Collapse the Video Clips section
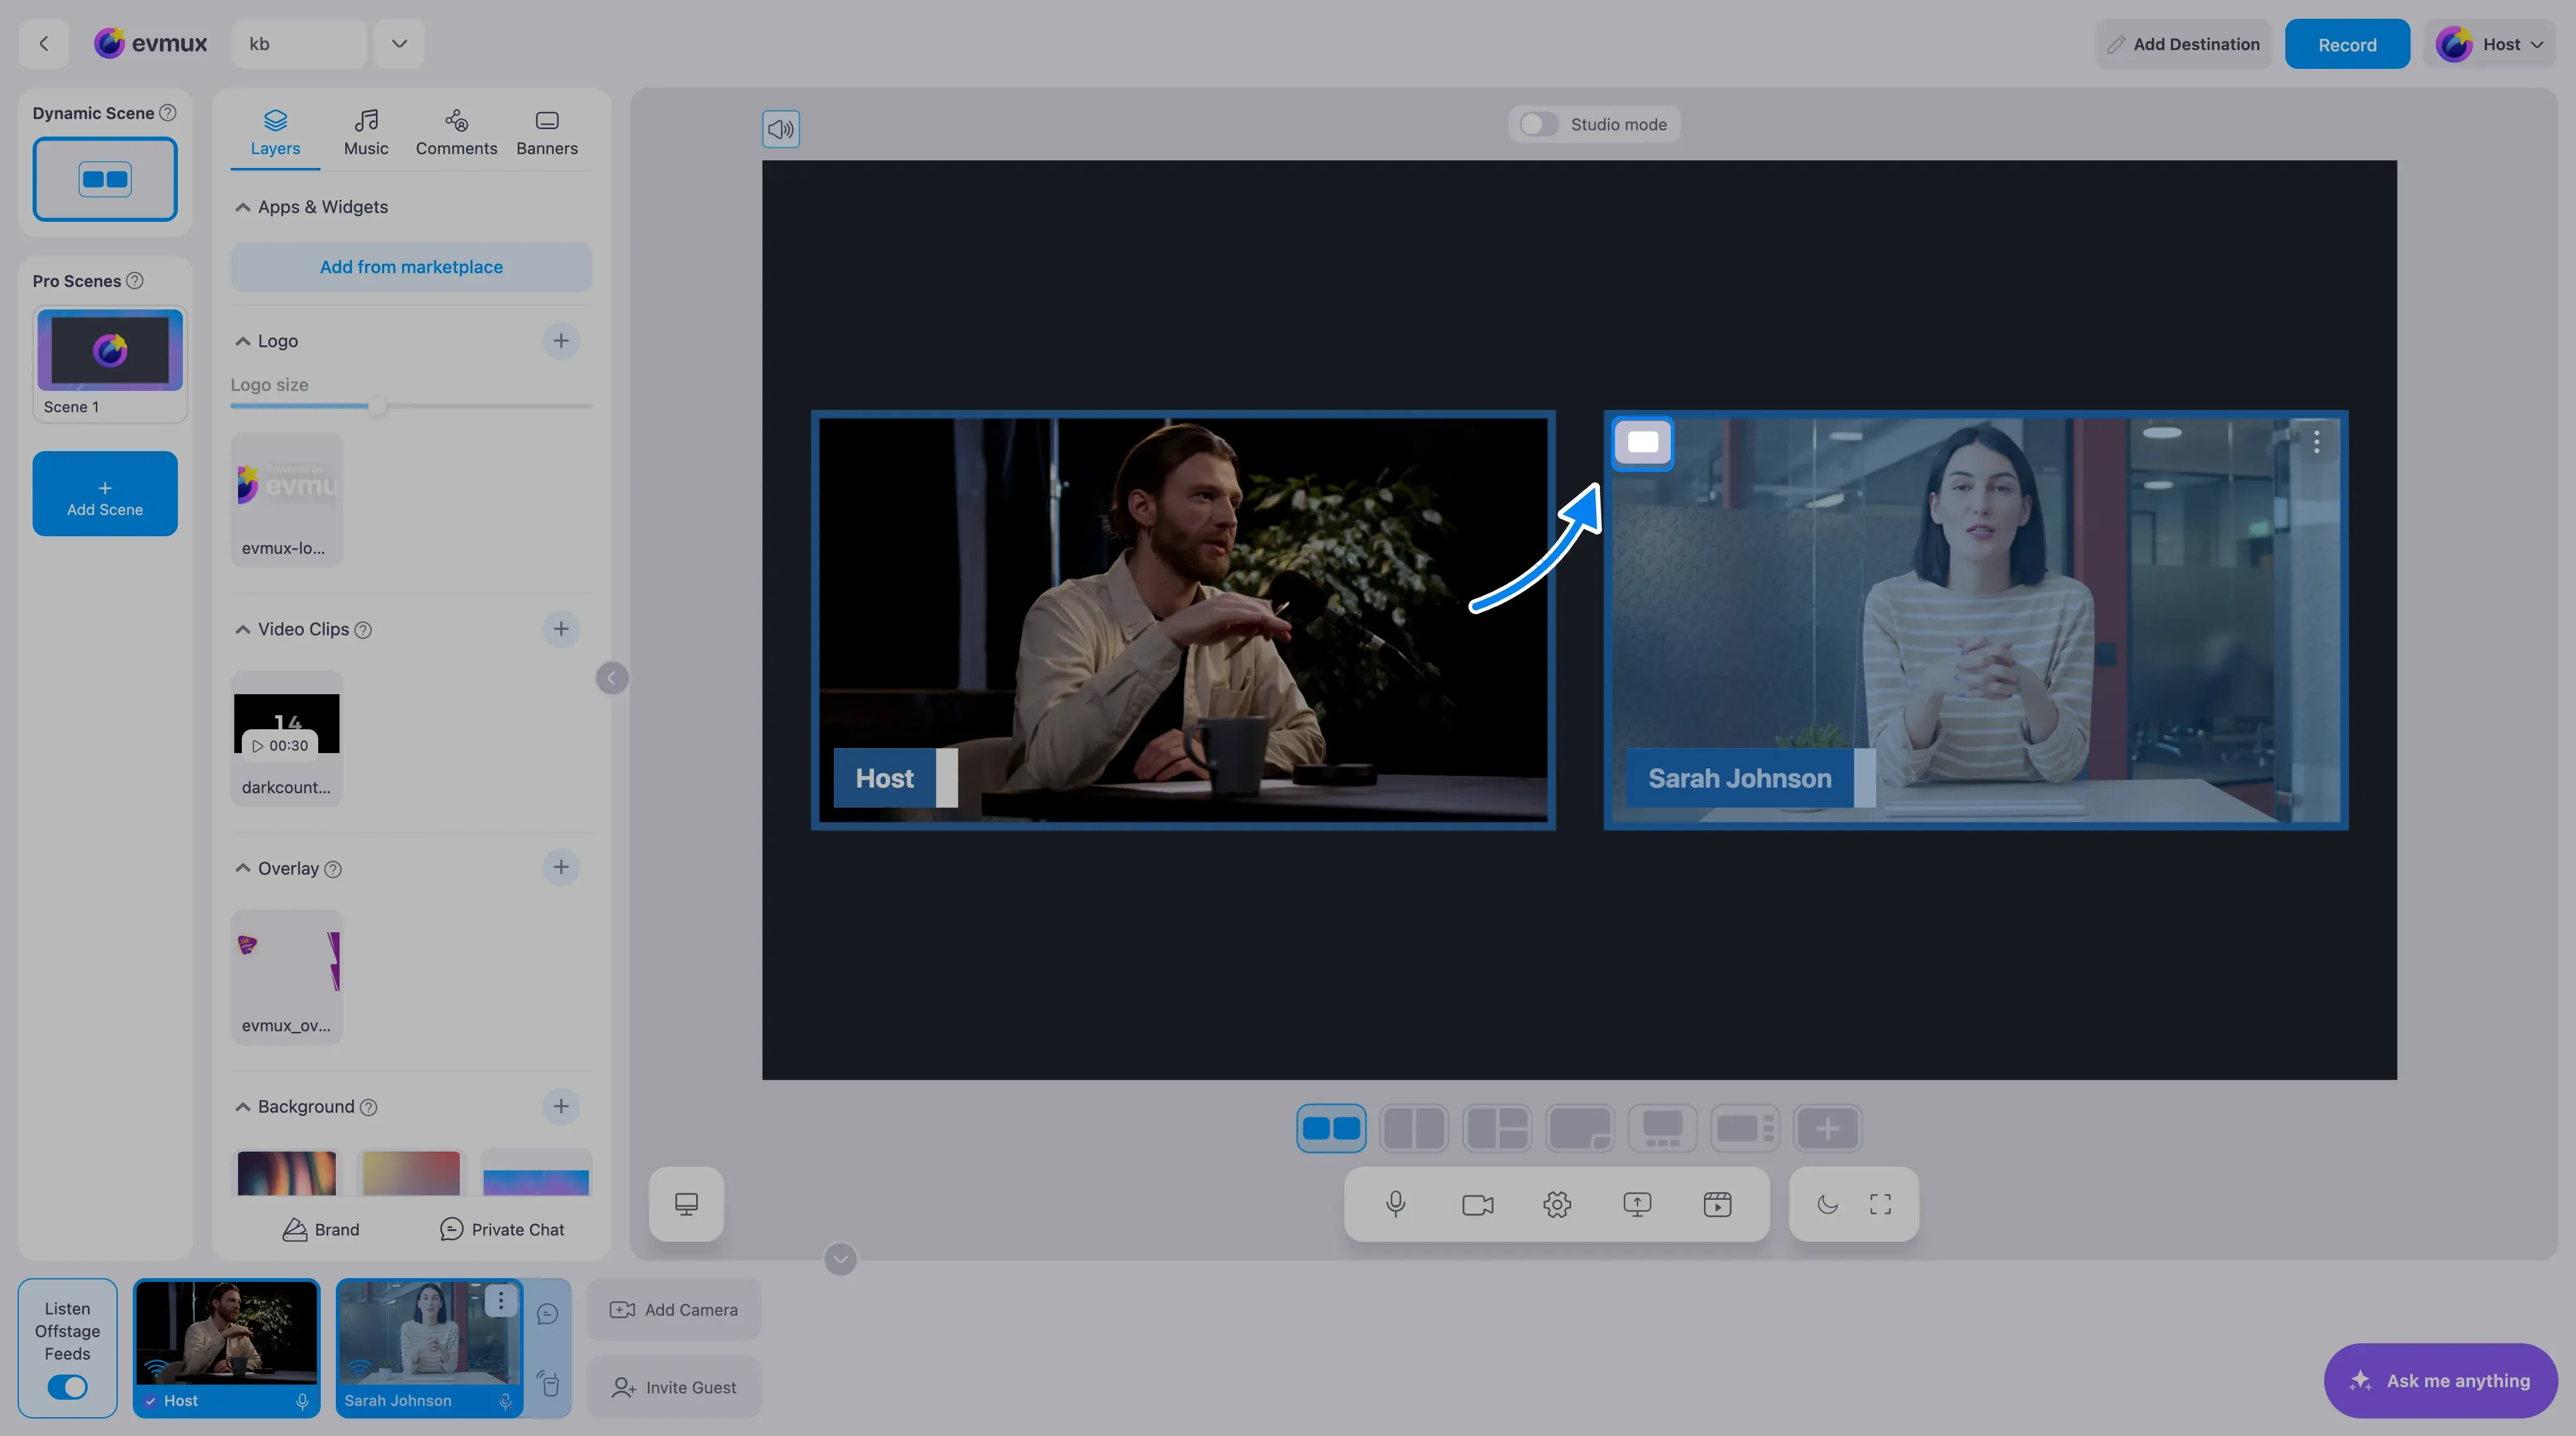The image size is (2576, 1436). point(242,629)
